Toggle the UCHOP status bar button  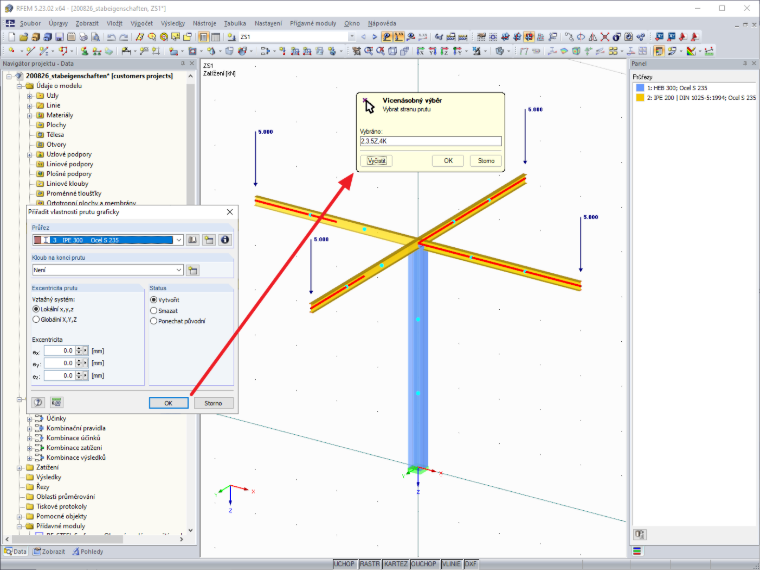[x=344, y=564]
